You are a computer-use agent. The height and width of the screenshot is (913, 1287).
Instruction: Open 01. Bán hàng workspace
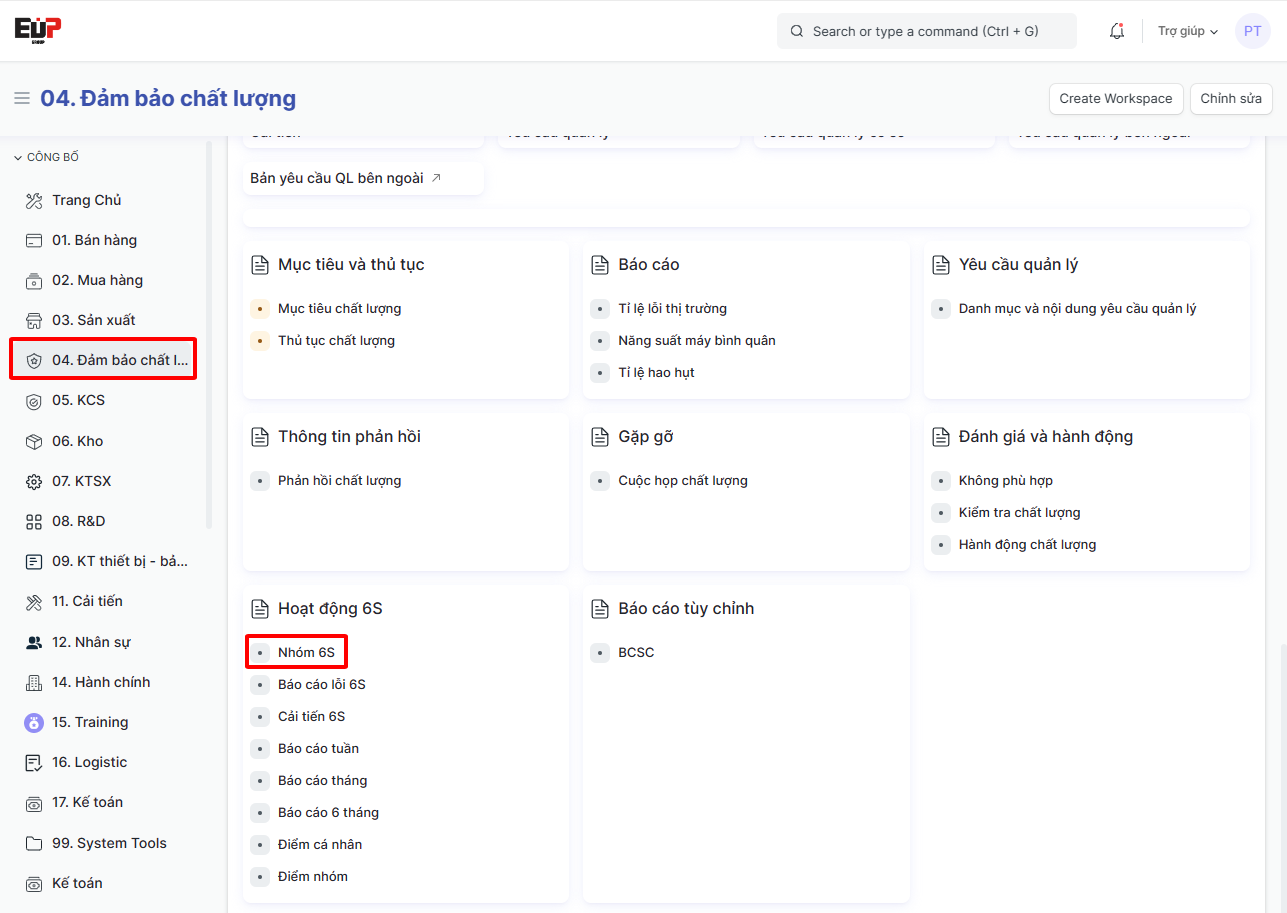coord(94,240)
